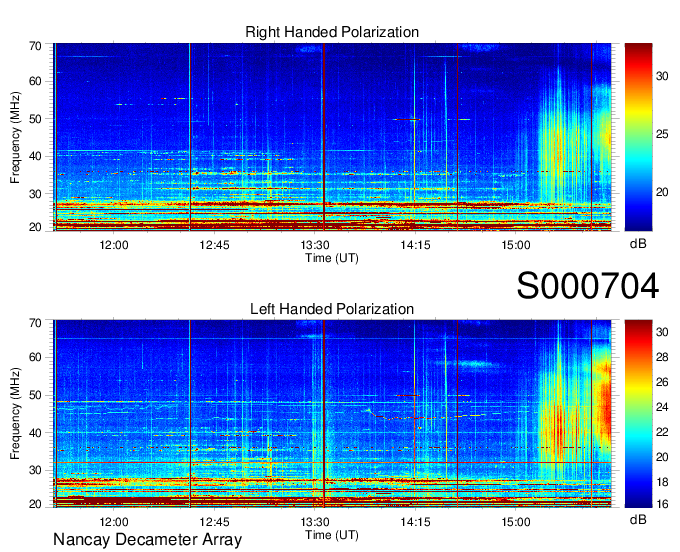Click the left-handed plot's dB colorbar
Viewport: 680px width, 552px height.
coord(638,413)
